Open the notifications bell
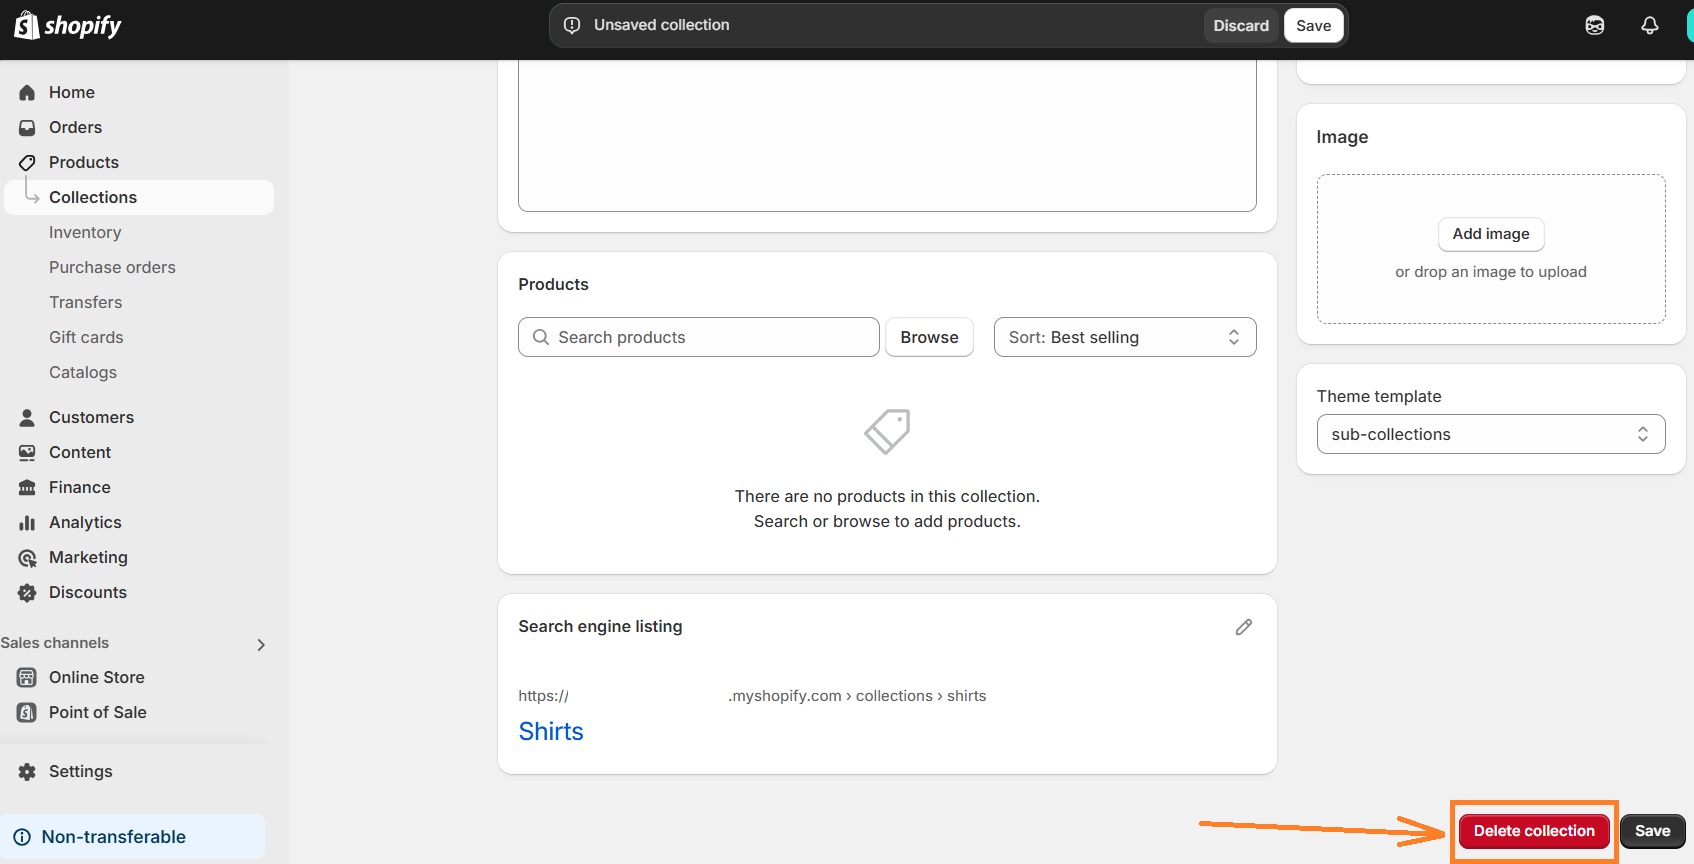This screenshot has height=864, width=1694. (1649, 25)
